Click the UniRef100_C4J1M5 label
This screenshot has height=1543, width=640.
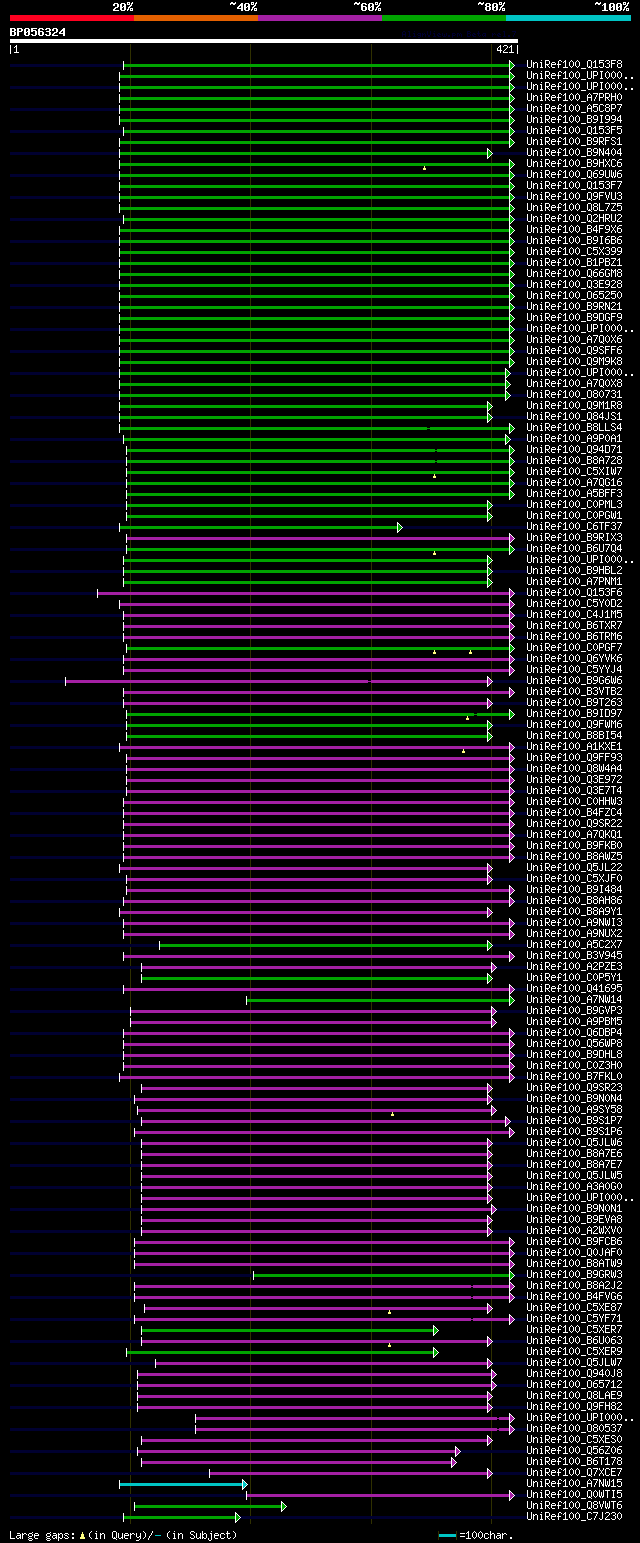tap(574, 615)
